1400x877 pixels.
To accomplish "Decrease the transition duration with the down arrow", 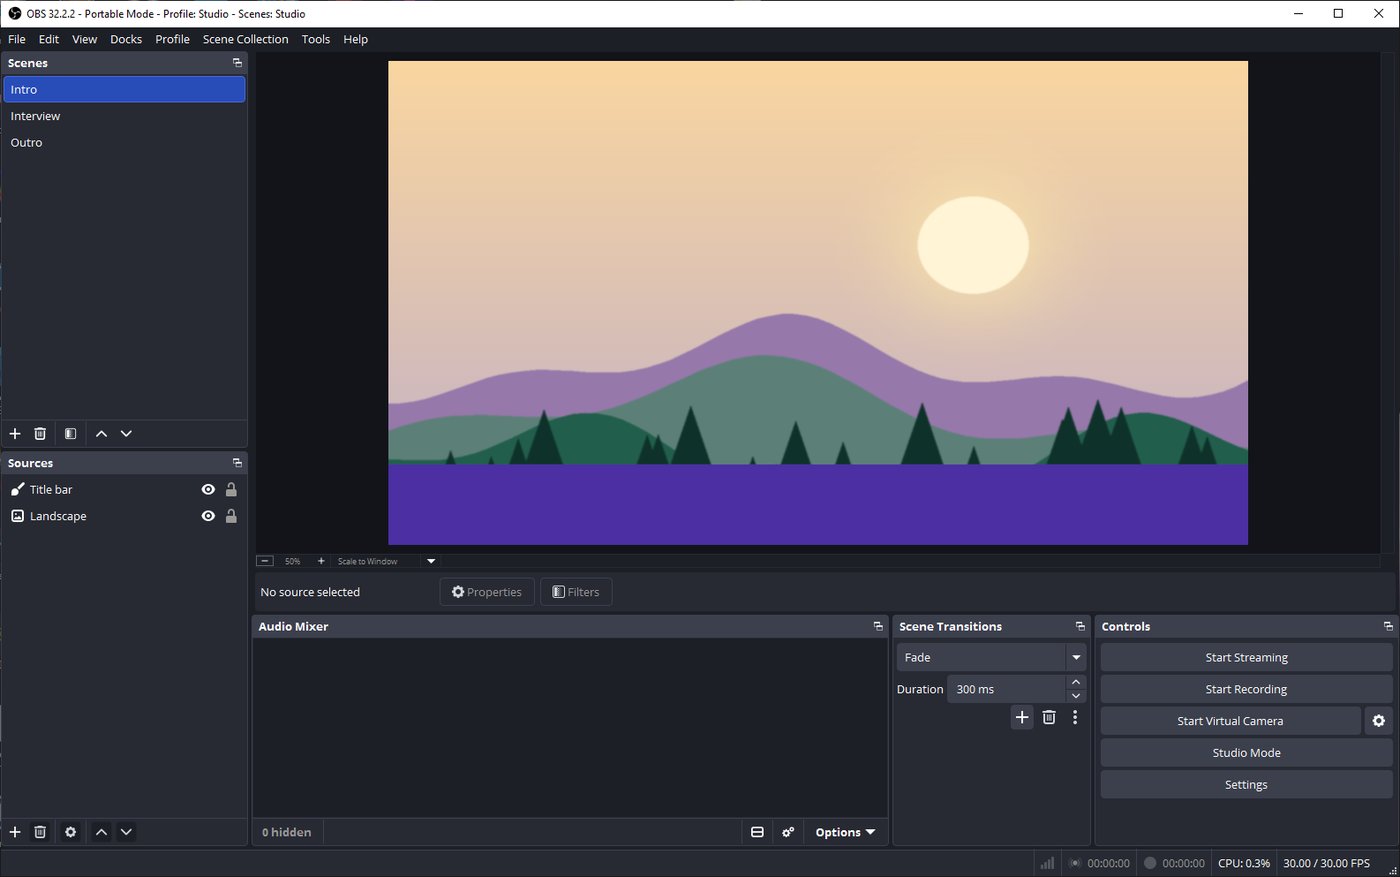I will pyautogui.click(x=1076, y=696).
